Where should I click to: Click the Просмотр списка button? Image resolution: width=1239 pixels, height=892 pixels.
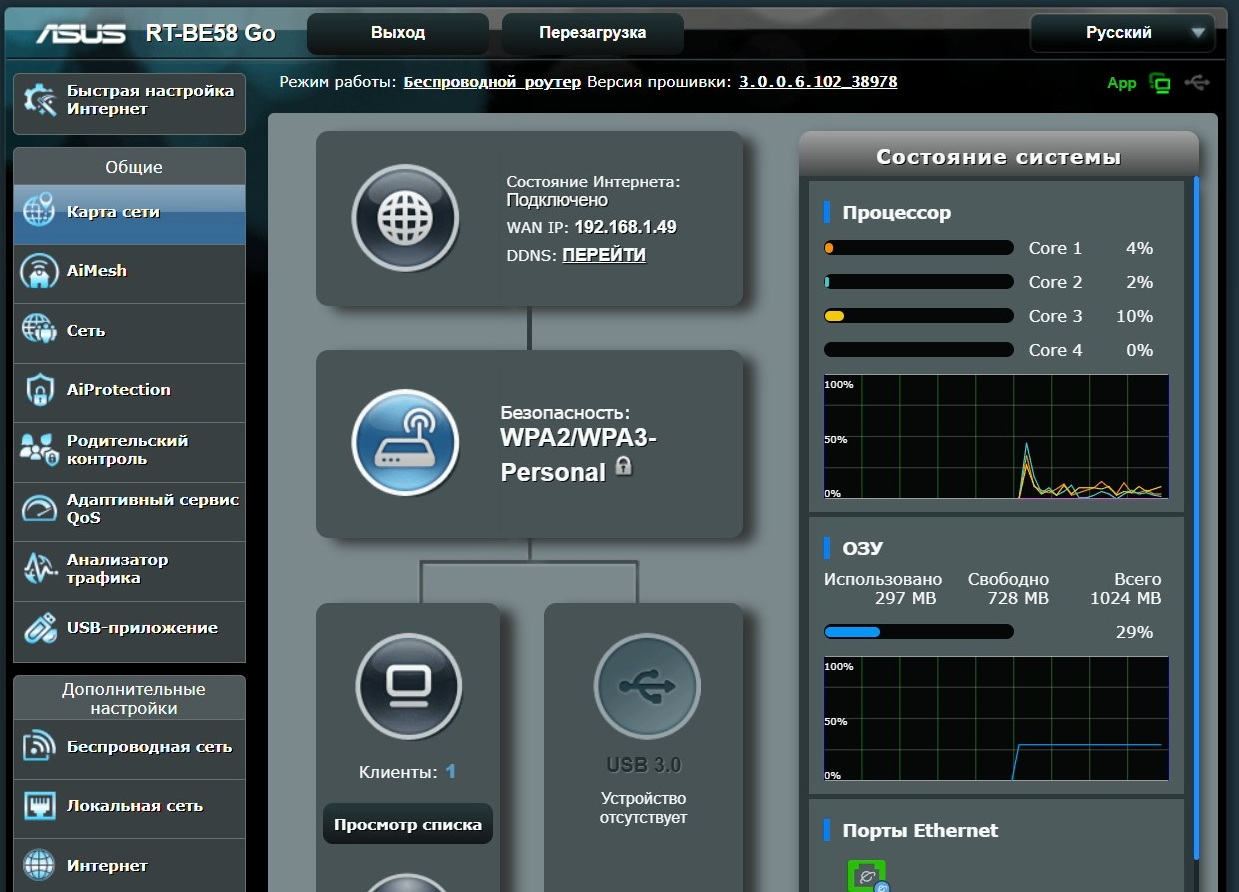[408, 825]
